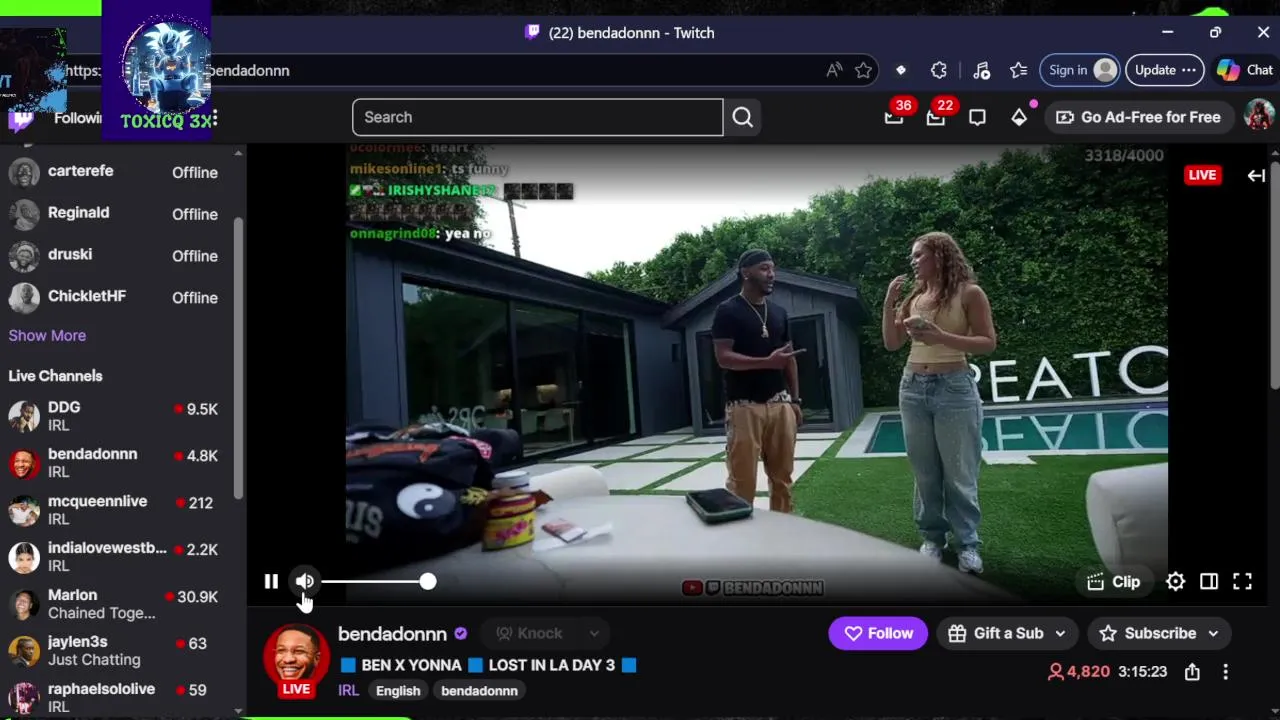Image resolution: width=1280 pixels, height=720 pixels.
Task: Open browser Read aloud icon
Action: pyautogui.click(x=833, y=70)
